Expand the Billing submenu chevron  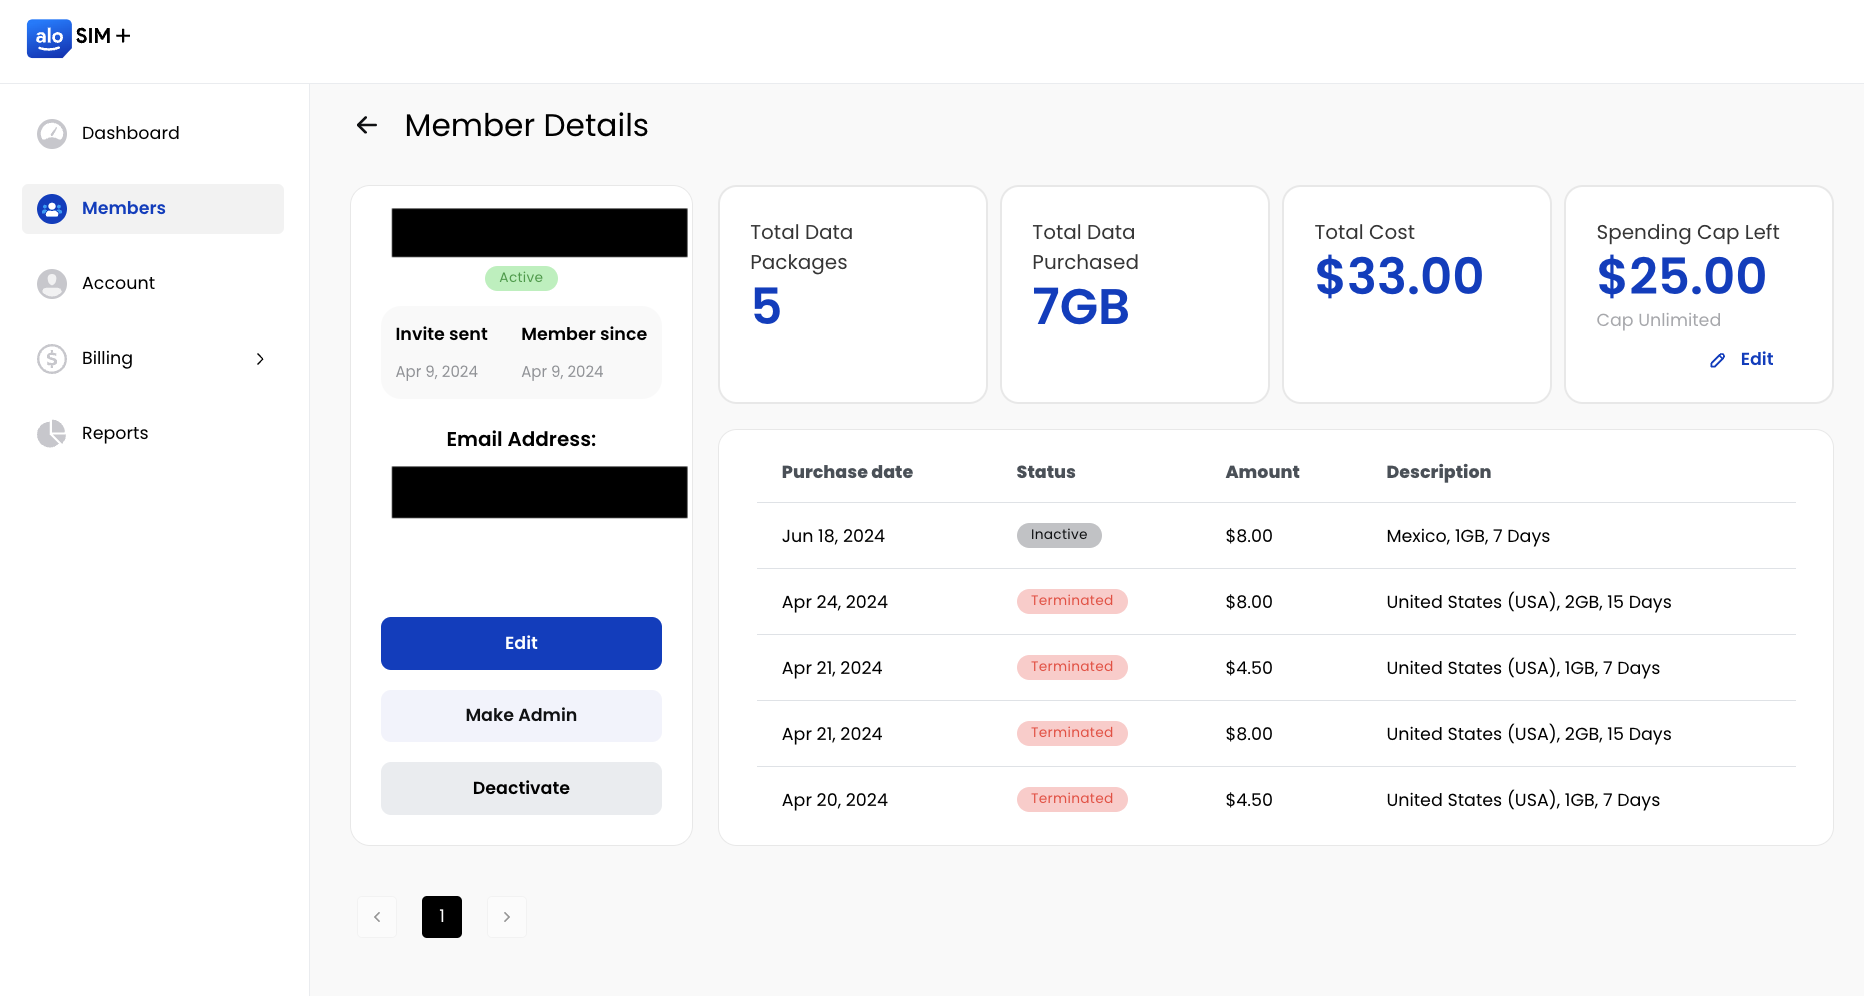click(x=260, y=359)
